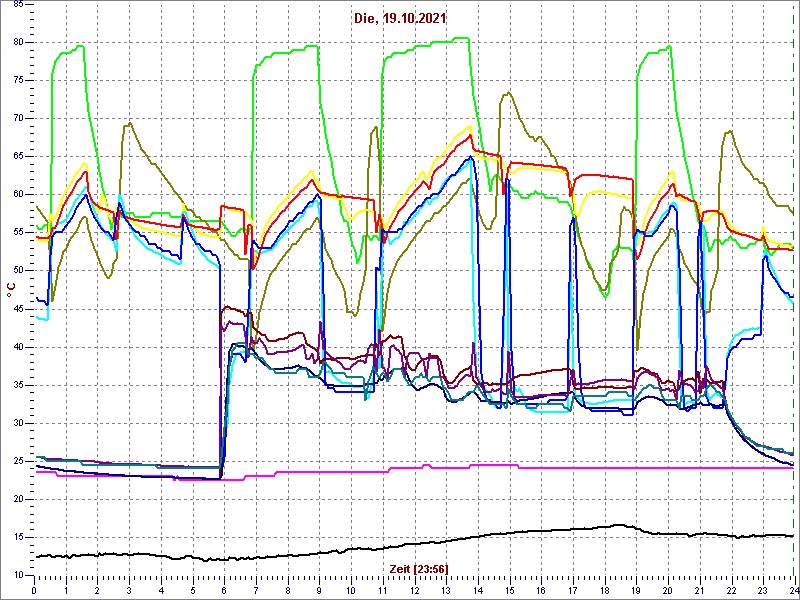Click the 25 label on the temperature axis

17,461
